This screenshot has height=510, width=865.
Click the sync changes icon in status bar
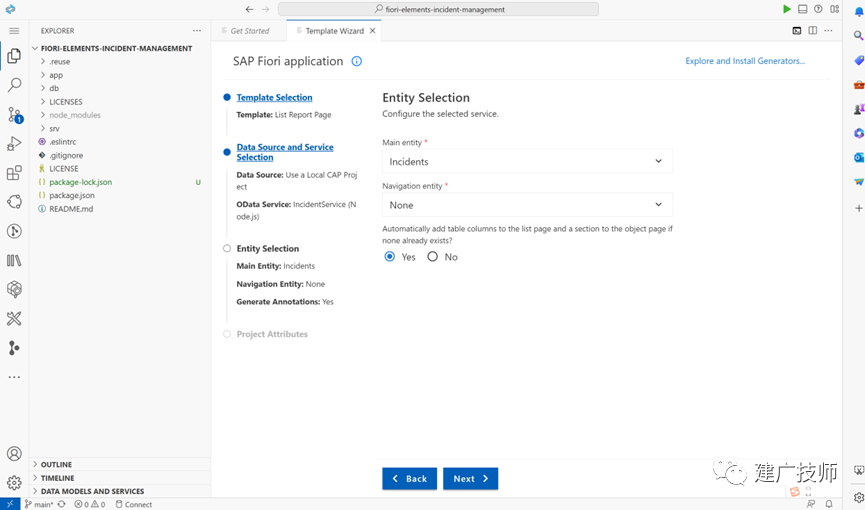coord(62,504)
